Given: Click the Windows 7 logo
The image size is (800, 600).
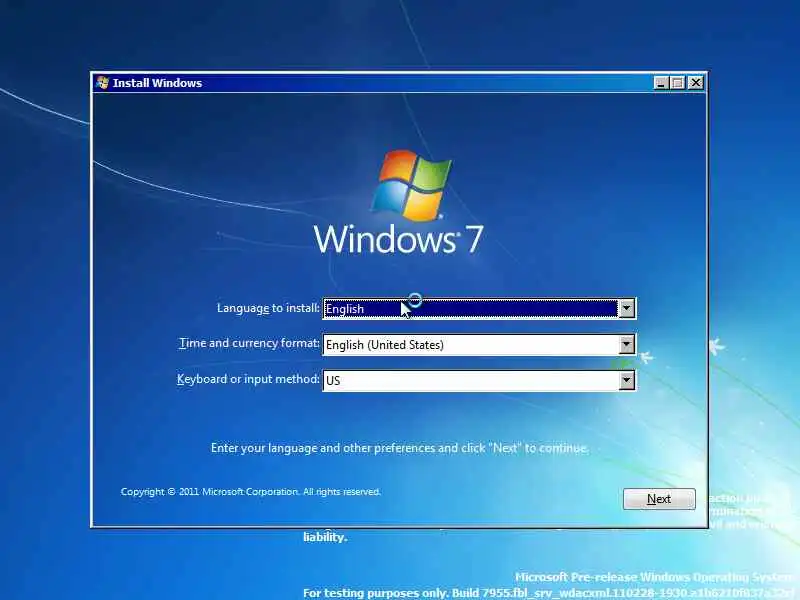Looking at the screenshot, I should [x=398, y=203].
